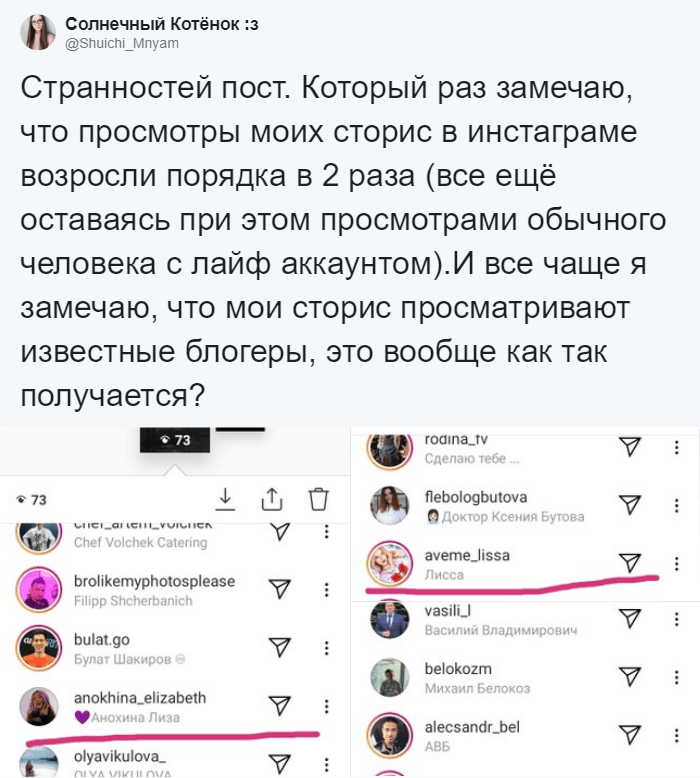
Task: Open the alecsandr_bel profile picture
Action: coord(389,736)
